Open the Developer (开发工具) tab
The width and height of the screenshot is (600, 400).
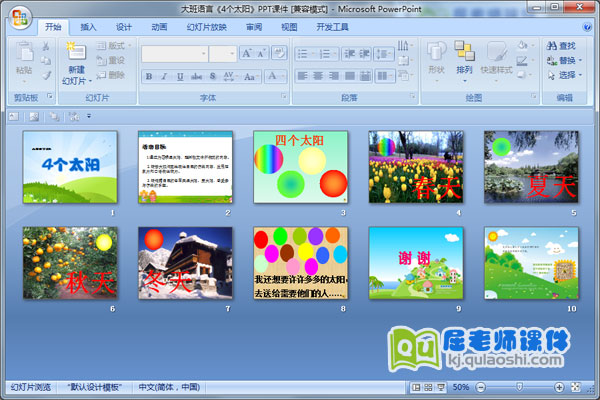(333, 27)
